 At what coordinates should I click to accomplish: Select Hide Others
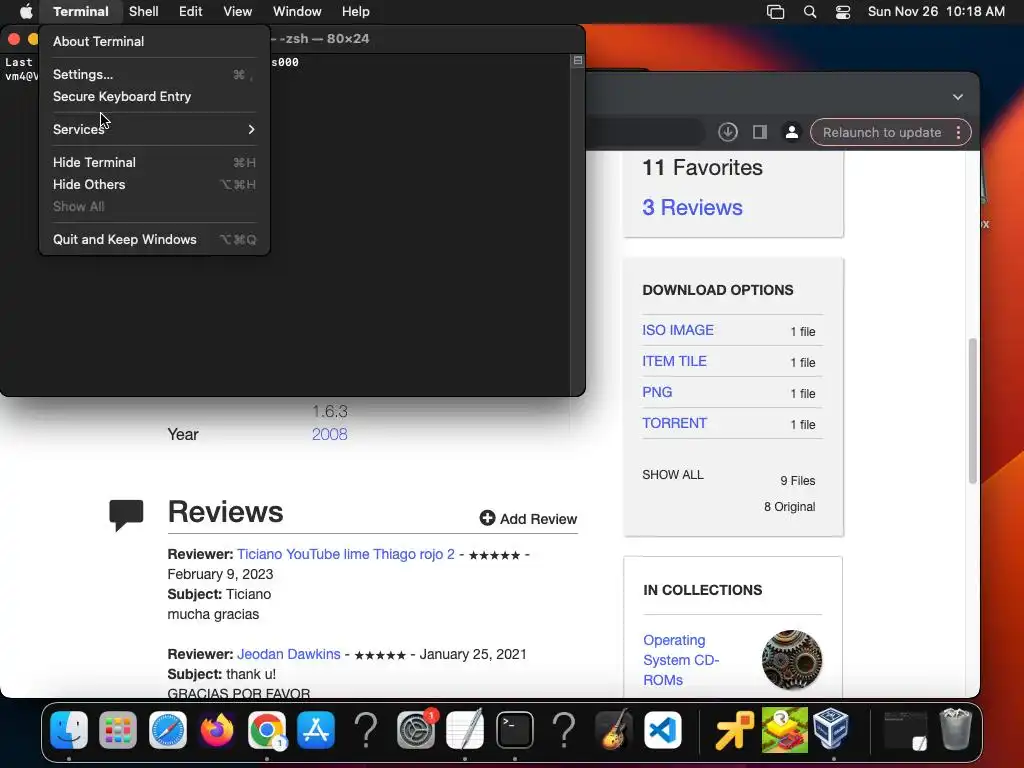click(x=154, y=185)
